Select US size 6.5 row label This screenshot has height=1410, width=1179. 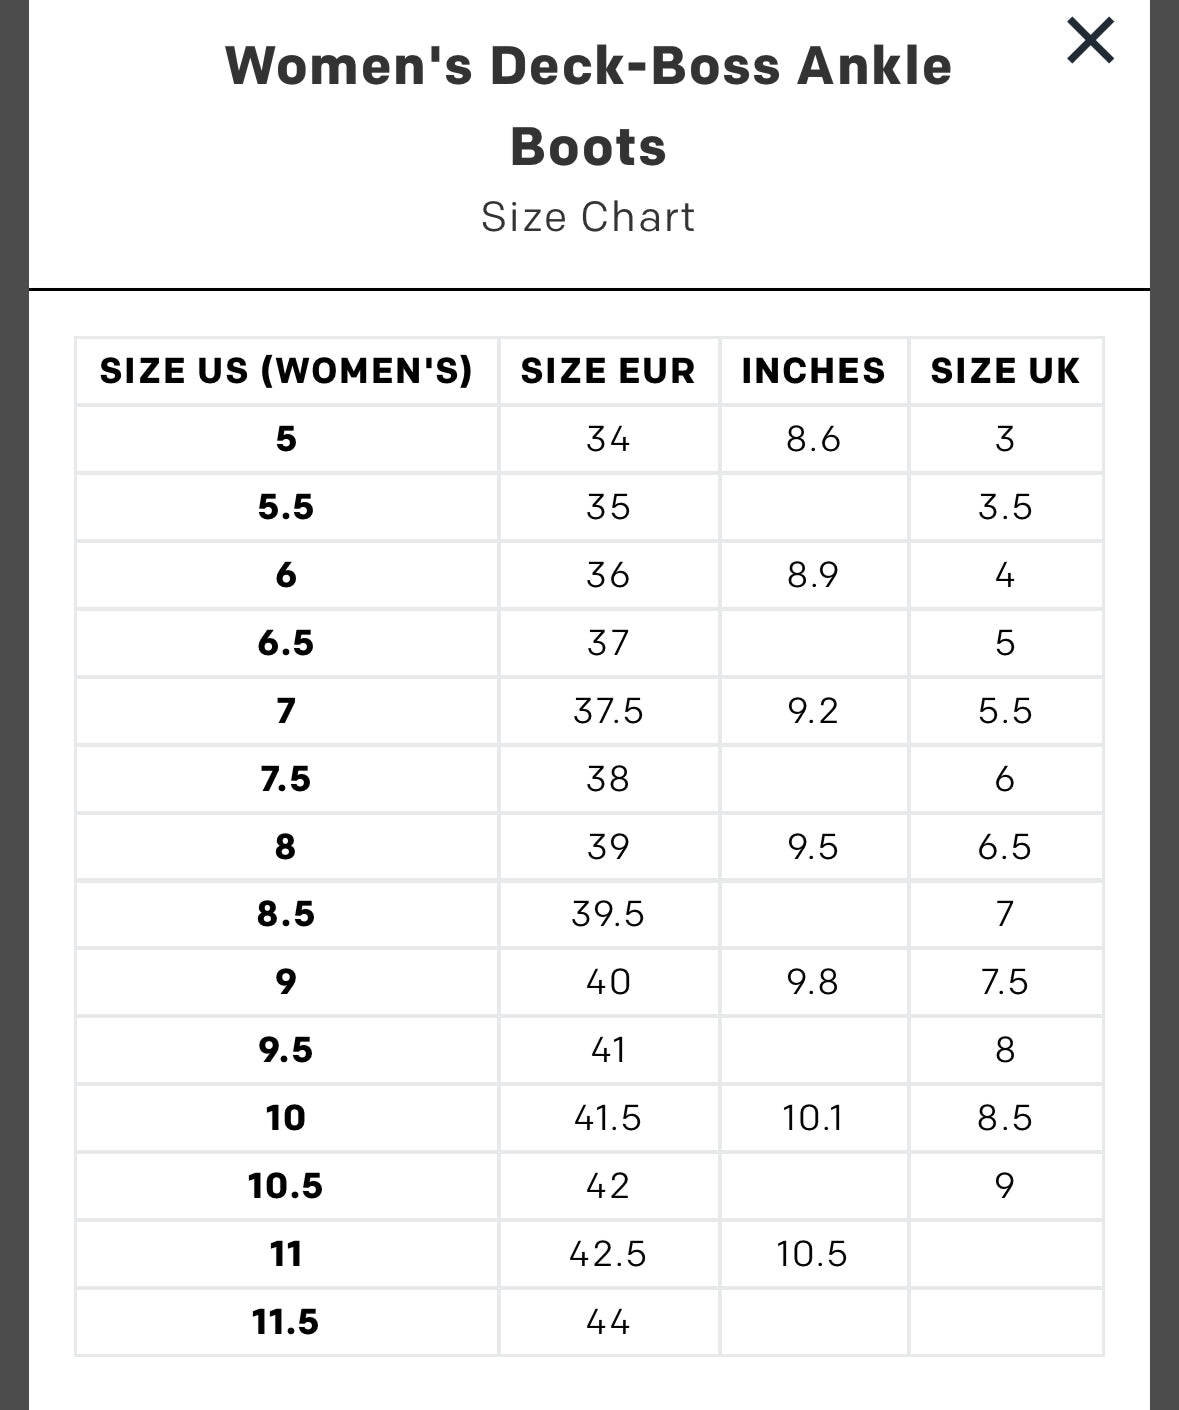click(x=286, y=643)
